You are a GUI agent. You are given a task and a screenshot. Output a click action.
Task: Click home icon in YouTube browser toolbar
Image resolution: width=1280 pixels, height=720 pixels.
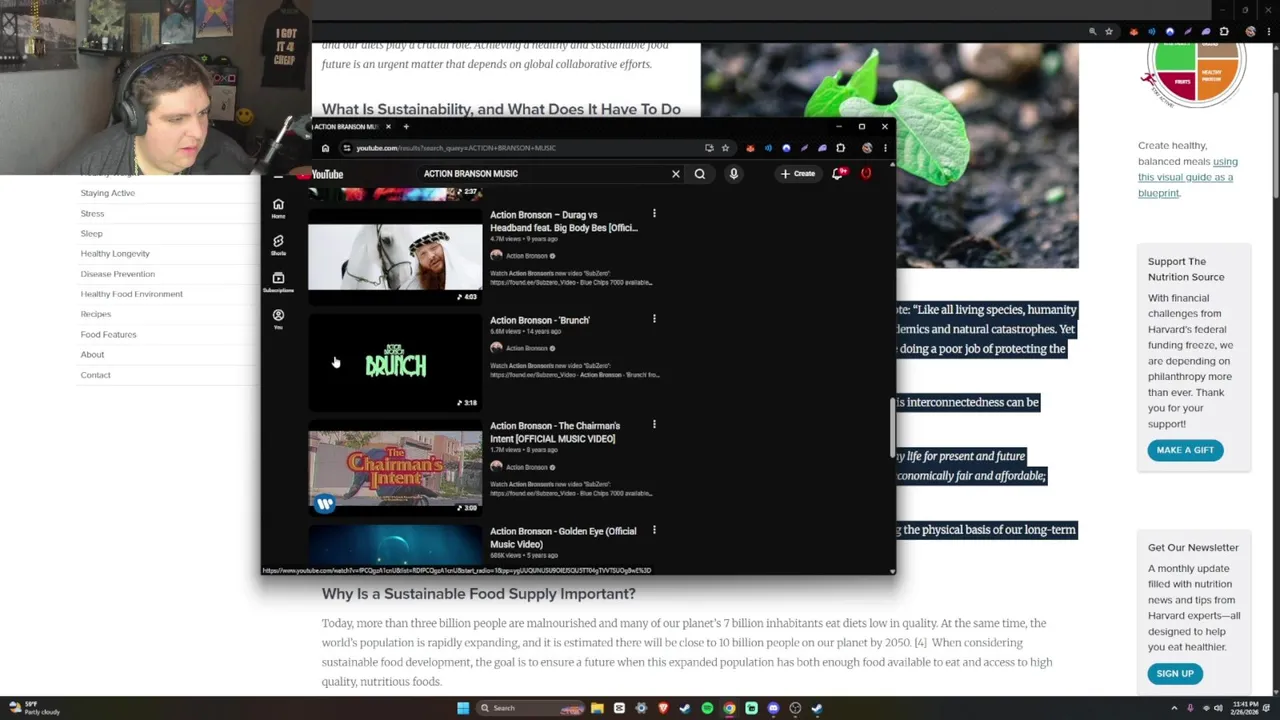pos(325,148)
